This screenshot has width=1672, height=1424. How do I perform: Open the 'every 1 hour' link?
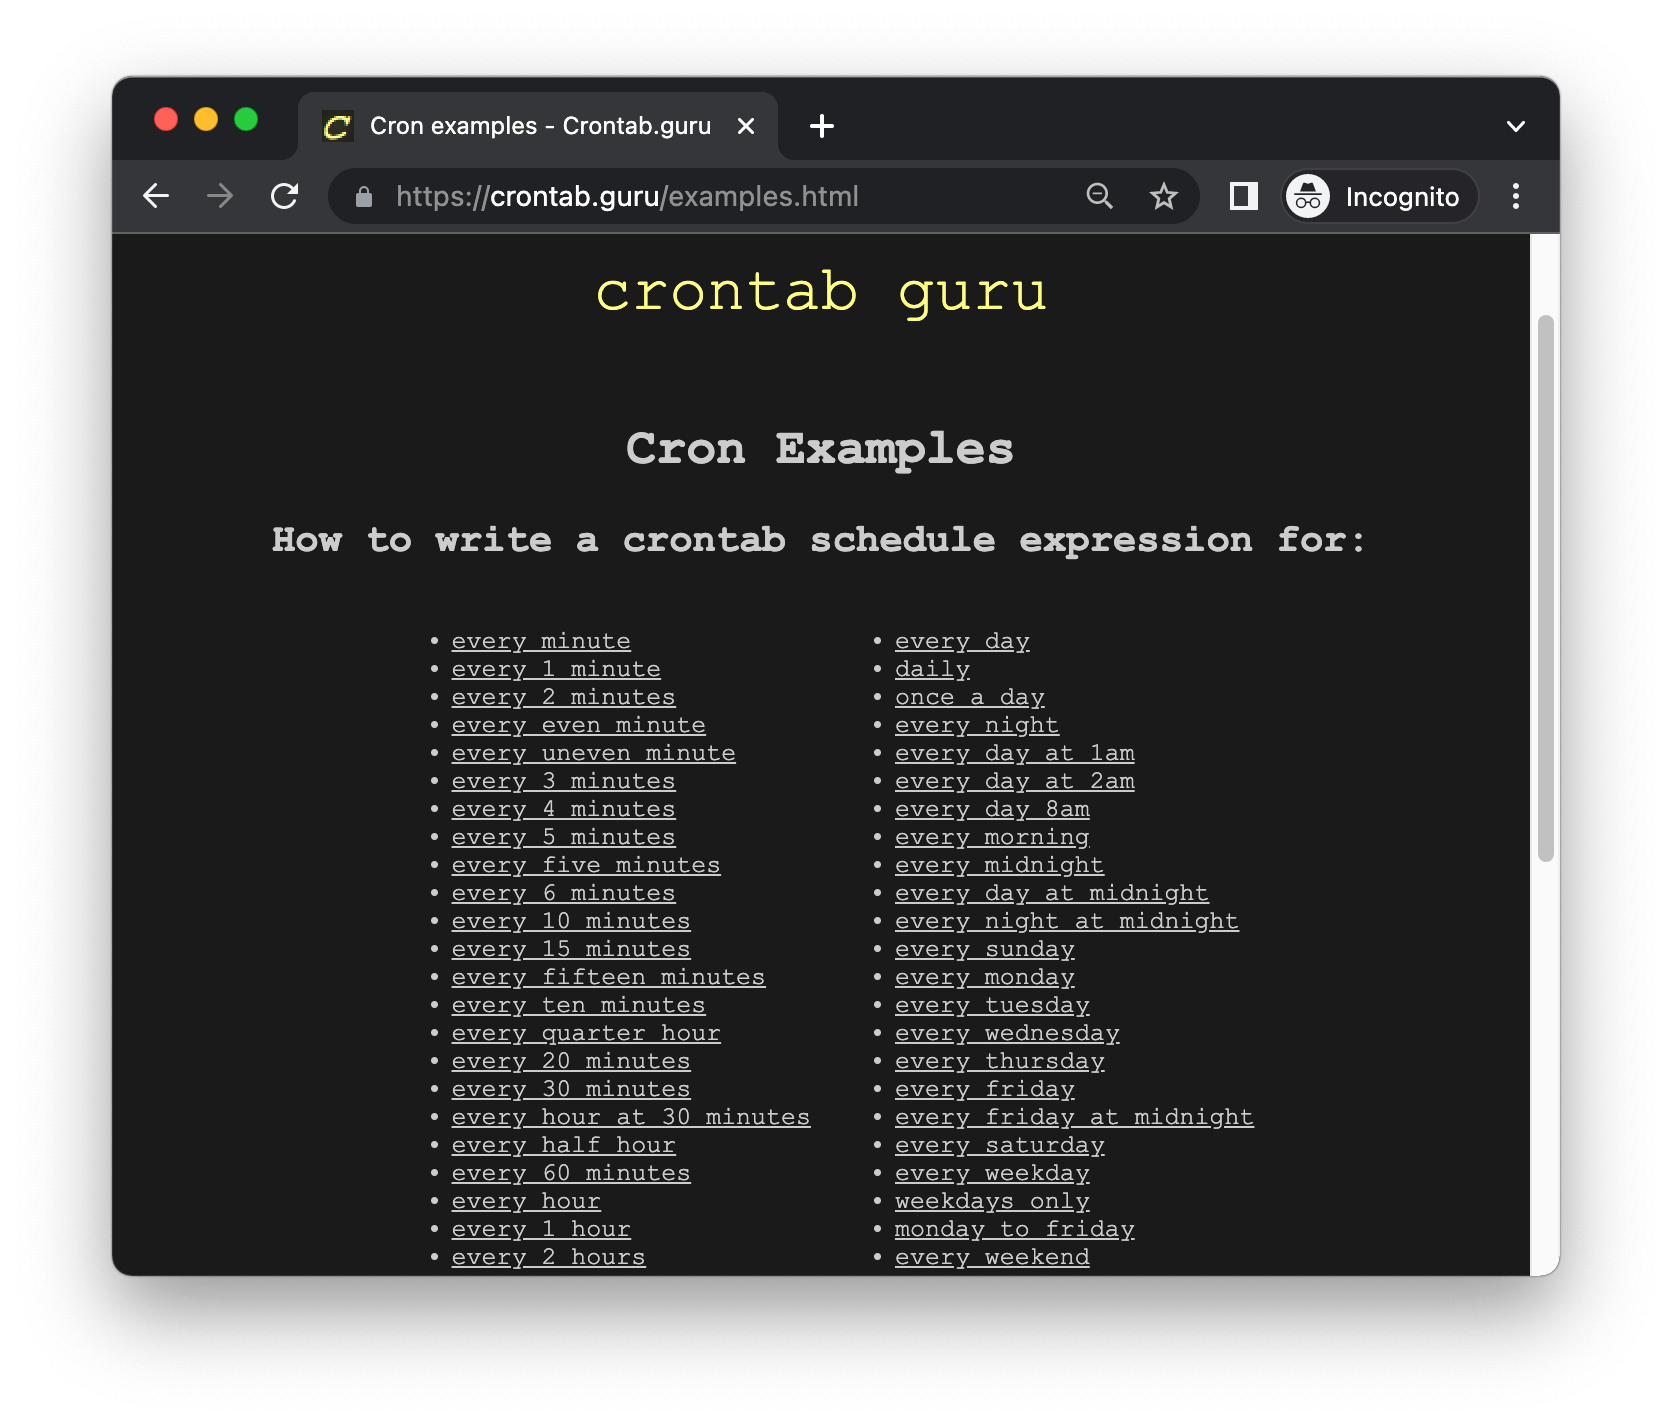pos(541,1229)
